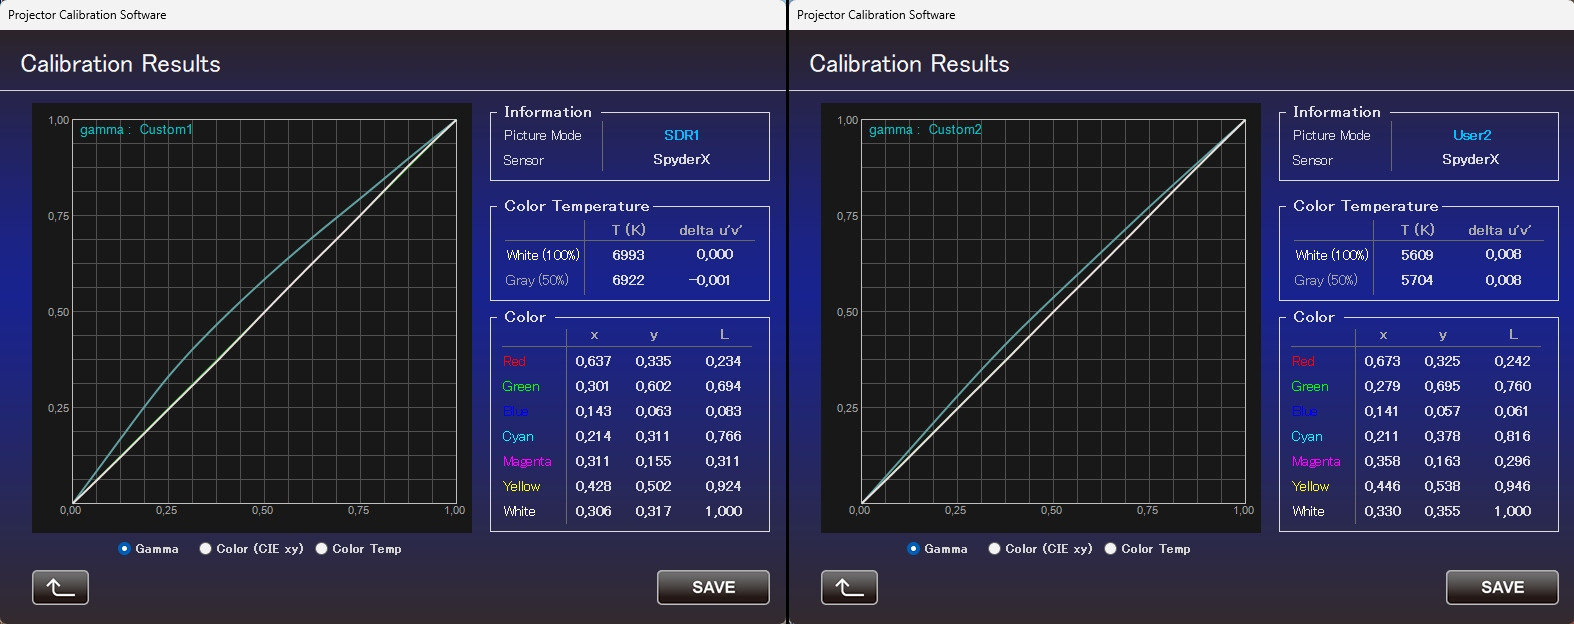Select Gamma radio under the Custom2 graph
This screenshot has height=624, width=1574.
point(914,549)
